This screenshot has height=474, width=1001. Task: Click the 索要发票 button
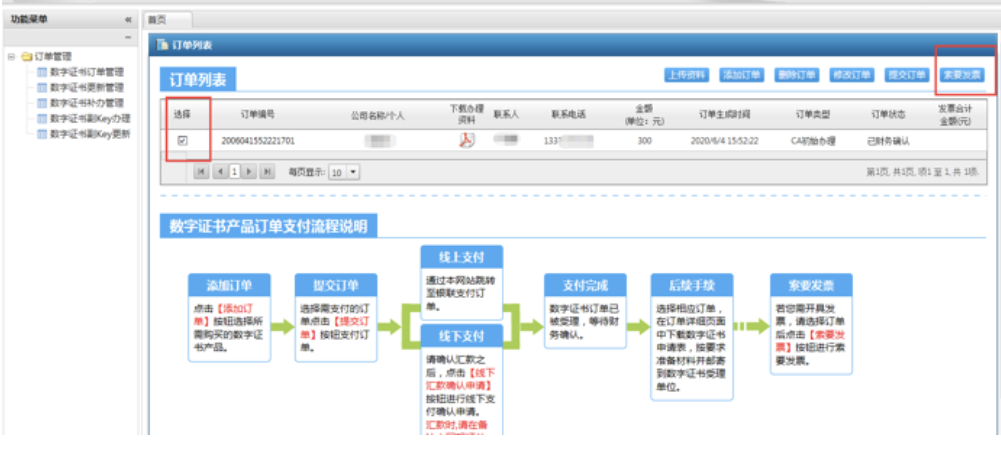coord(961,75)
